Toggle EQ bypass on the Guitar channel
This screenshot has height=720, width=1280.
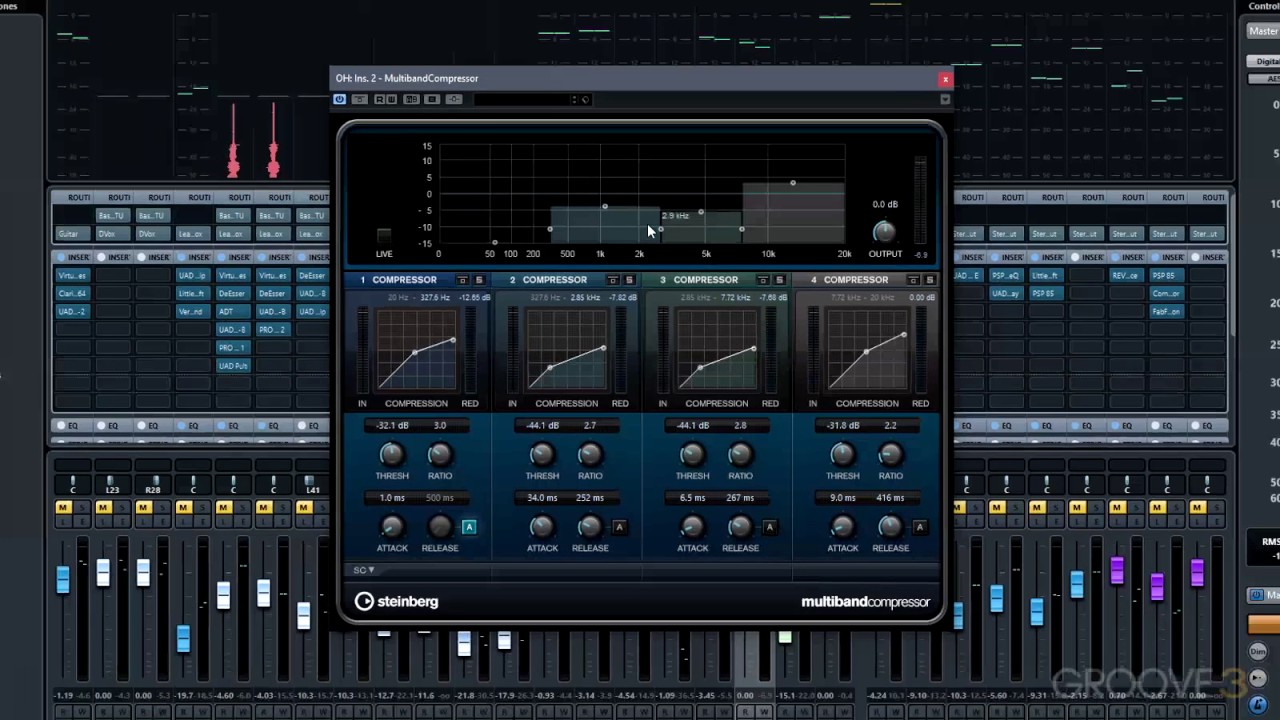pos(60,426)
